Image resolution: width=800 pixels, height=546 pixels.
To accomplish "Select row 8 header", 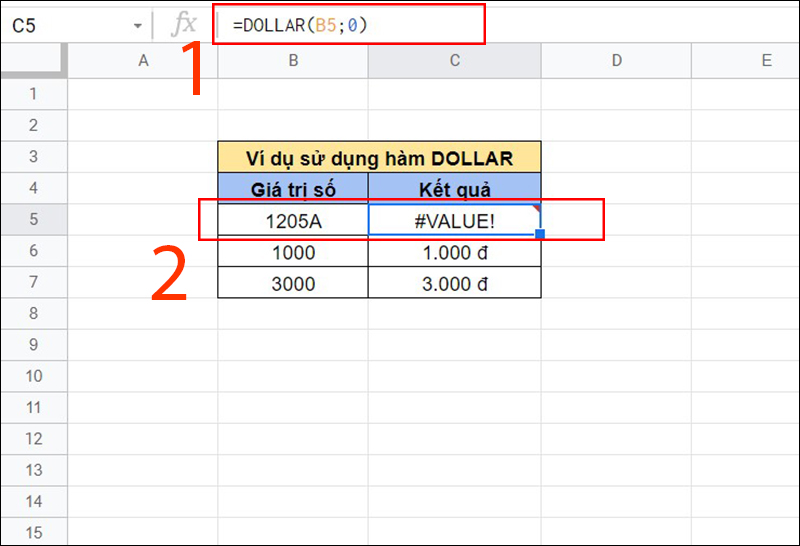I will pyautogui.click(x=34, y=313).
